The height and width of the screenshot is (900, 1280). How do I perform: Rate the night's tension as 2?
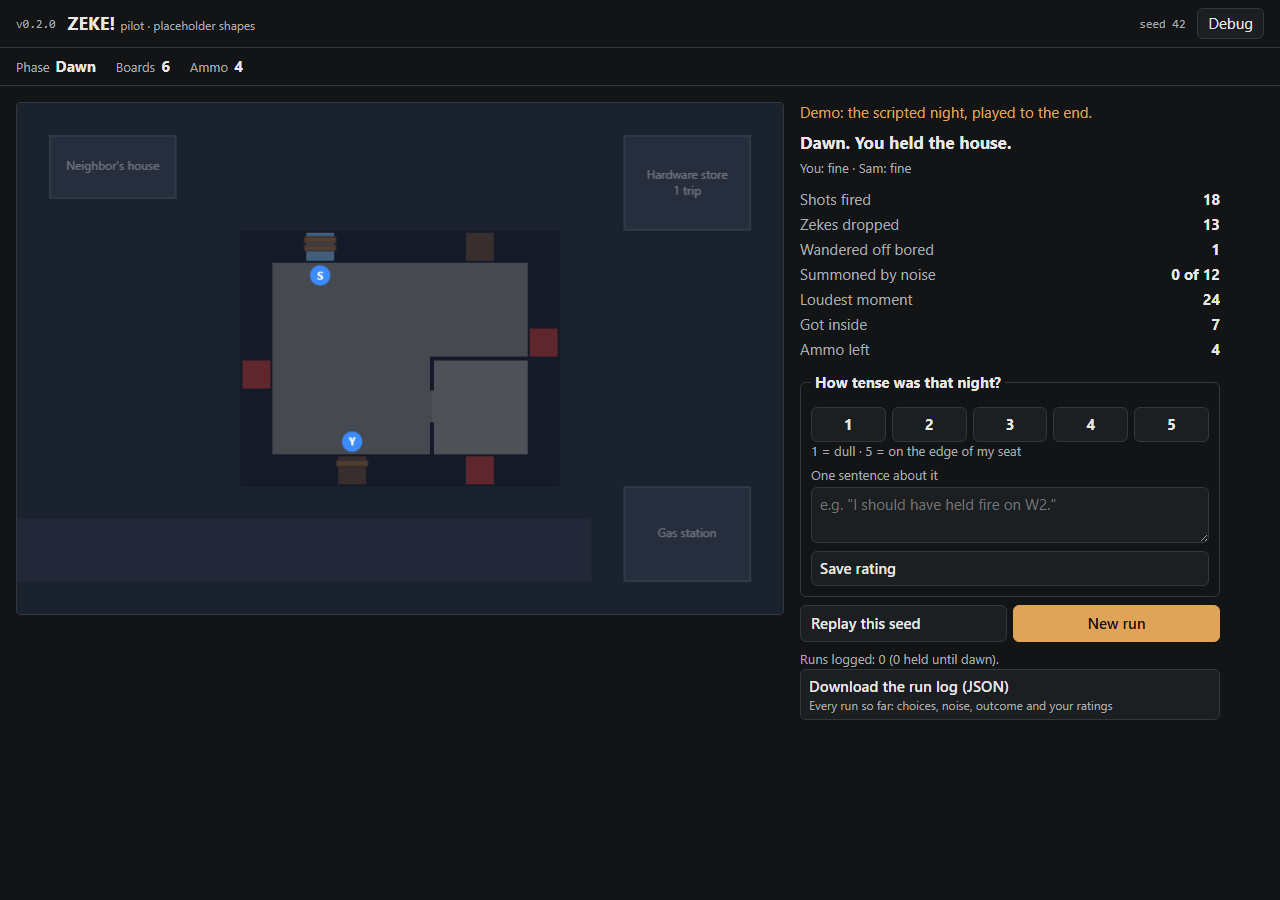click(x=929, y=425)
